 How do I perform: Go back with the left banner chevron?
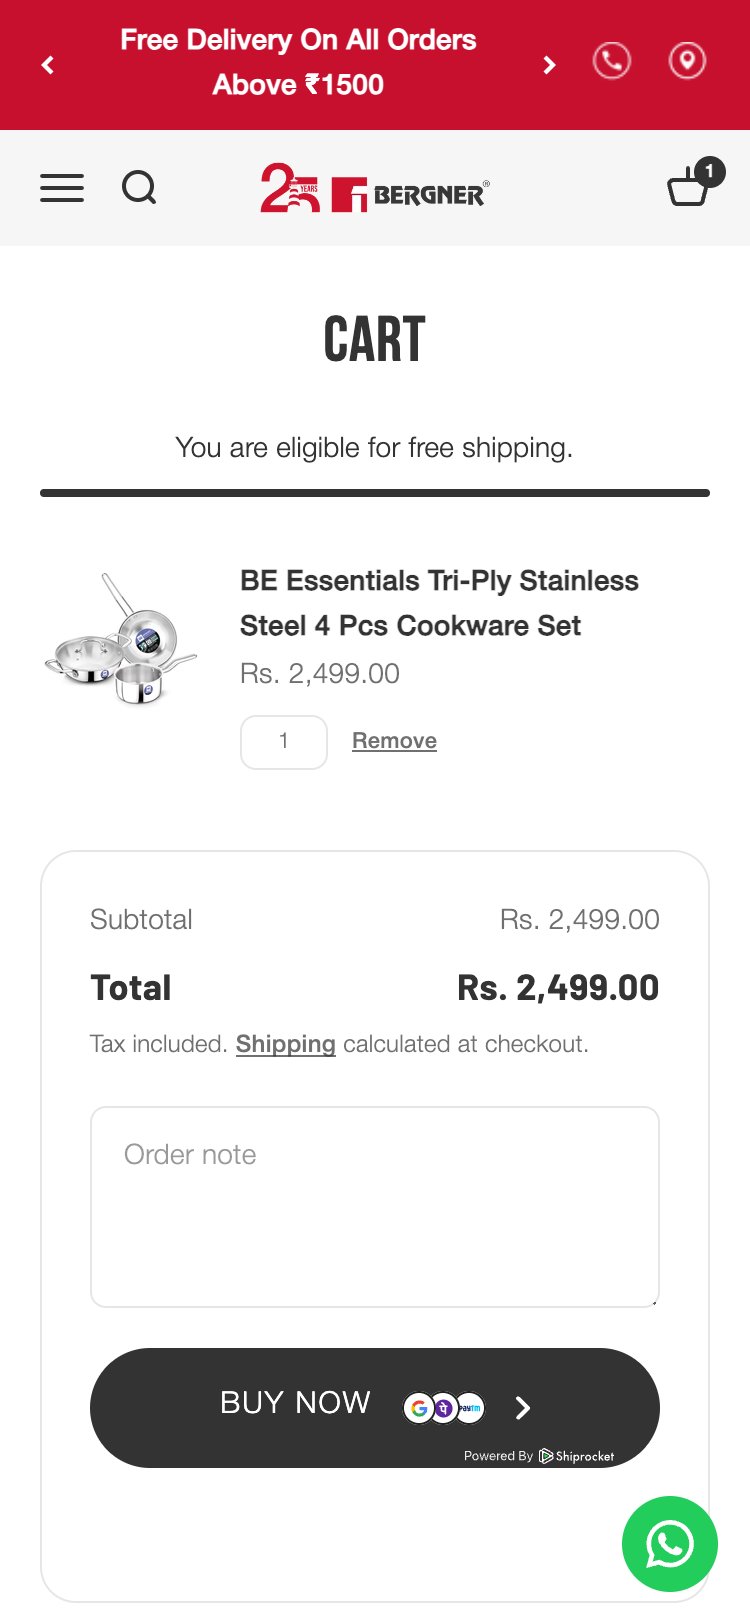tap(47, 64)
